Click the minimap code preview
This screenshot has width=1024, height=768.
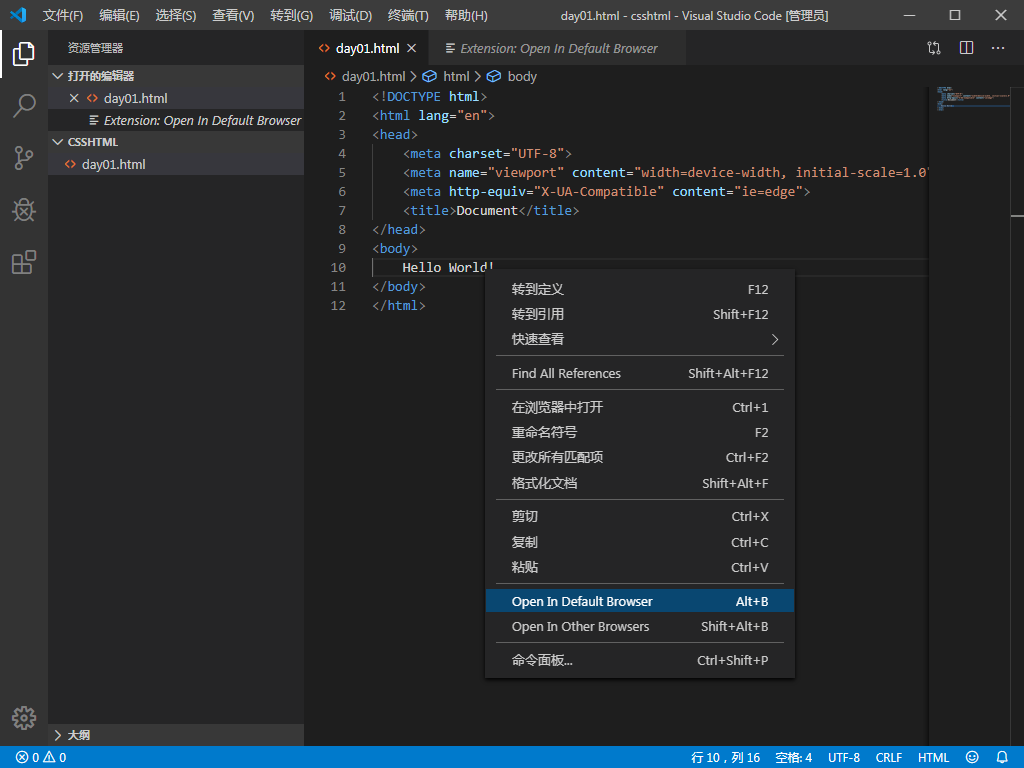point(973,98)
